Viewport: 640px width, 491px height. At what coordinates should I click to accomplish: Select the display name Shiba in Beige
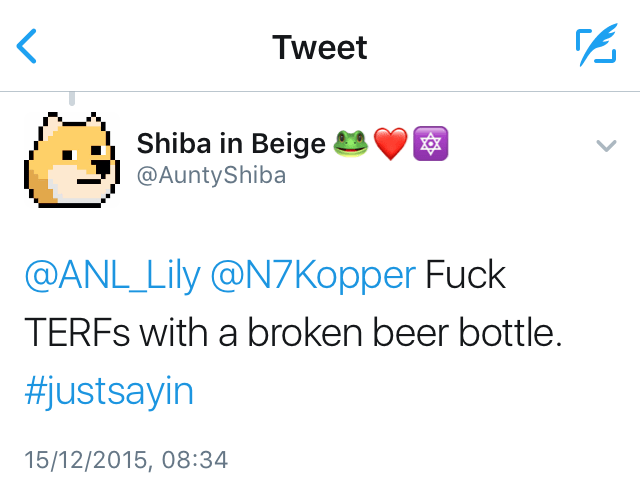tap(231, 144)
